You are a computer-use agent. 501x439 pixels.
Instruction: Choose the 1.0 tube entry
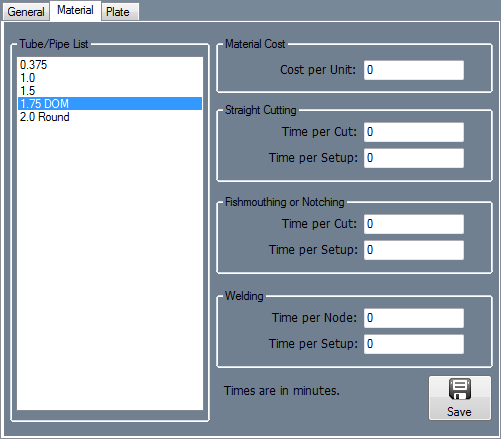pyautogui.click(x=110, y=78)
